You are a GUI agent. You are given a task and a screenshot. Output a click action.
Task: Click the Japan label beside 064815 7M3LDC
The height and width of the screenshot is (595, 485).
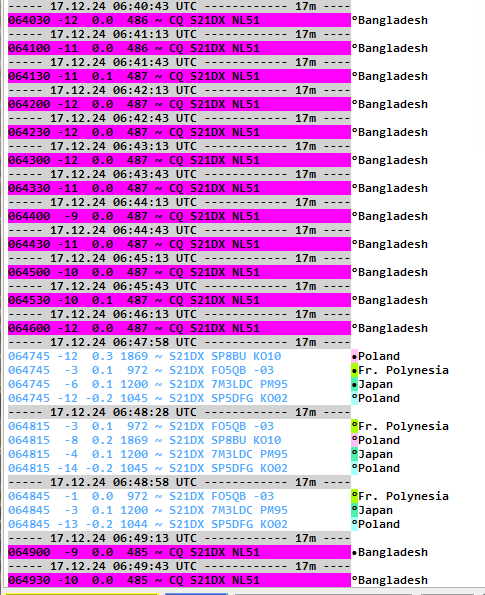coord(375,454)
